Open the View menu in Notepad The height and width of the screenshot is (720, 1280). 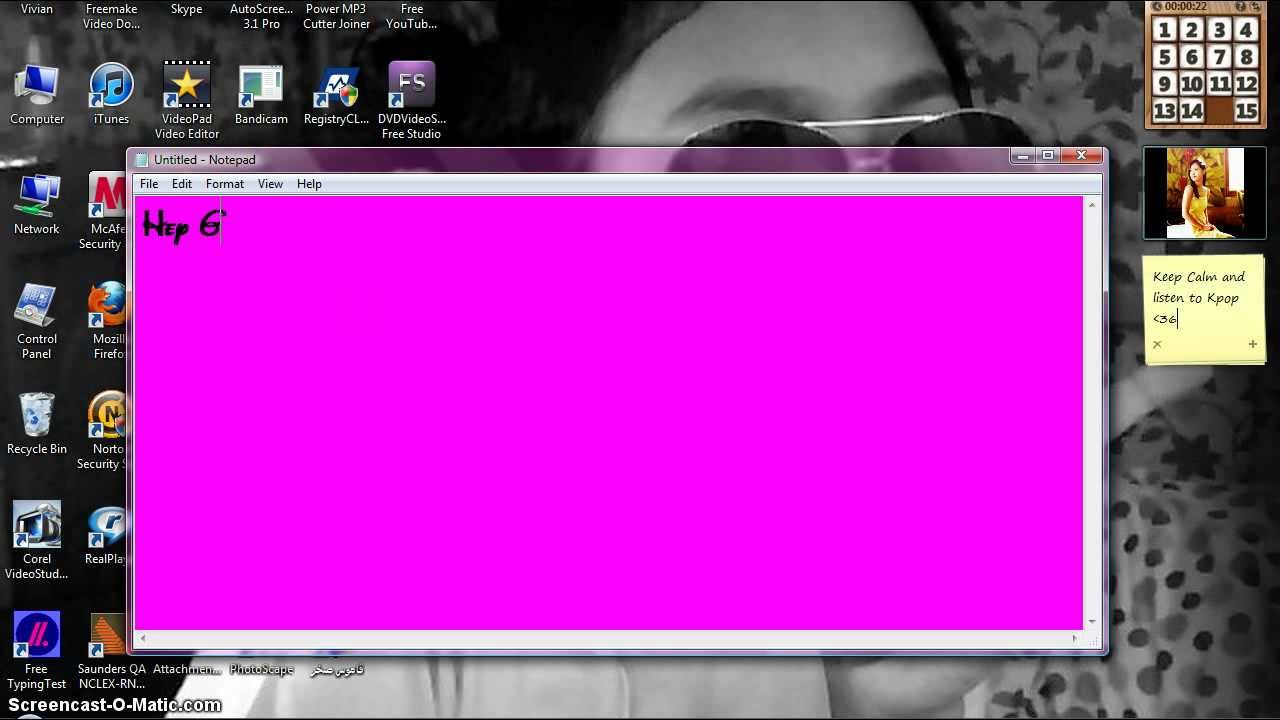pos(270,184)
